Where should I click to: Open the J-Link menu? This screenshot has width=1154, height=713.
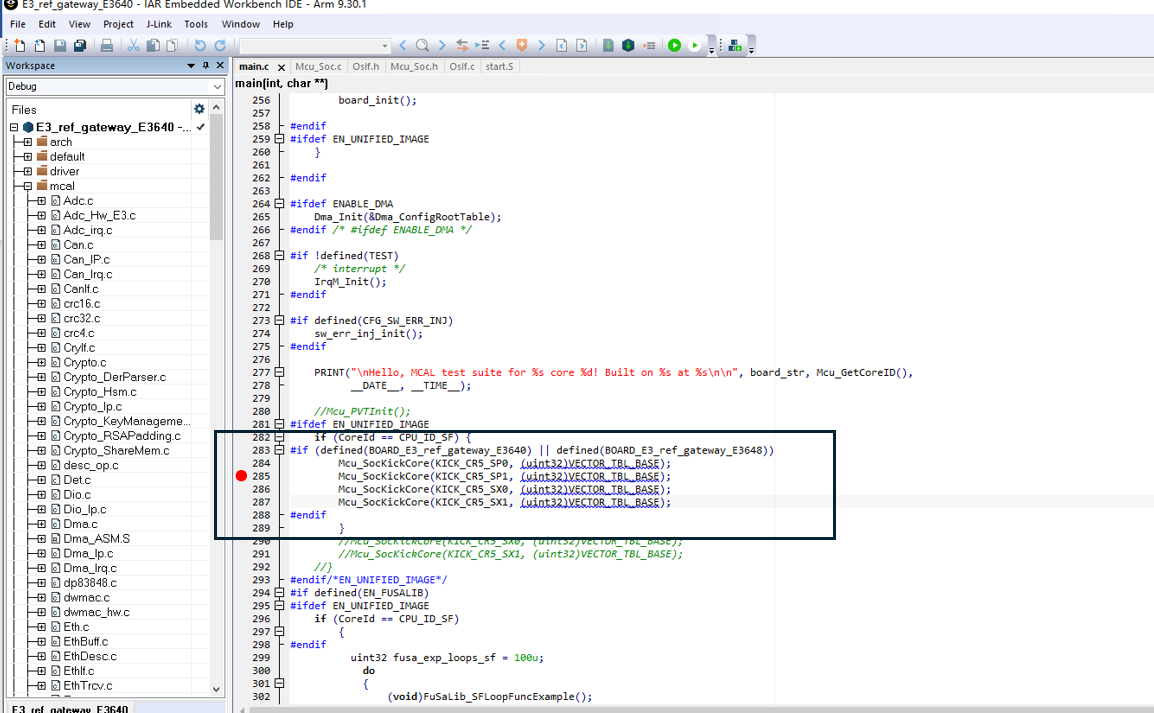click(157, 24)
